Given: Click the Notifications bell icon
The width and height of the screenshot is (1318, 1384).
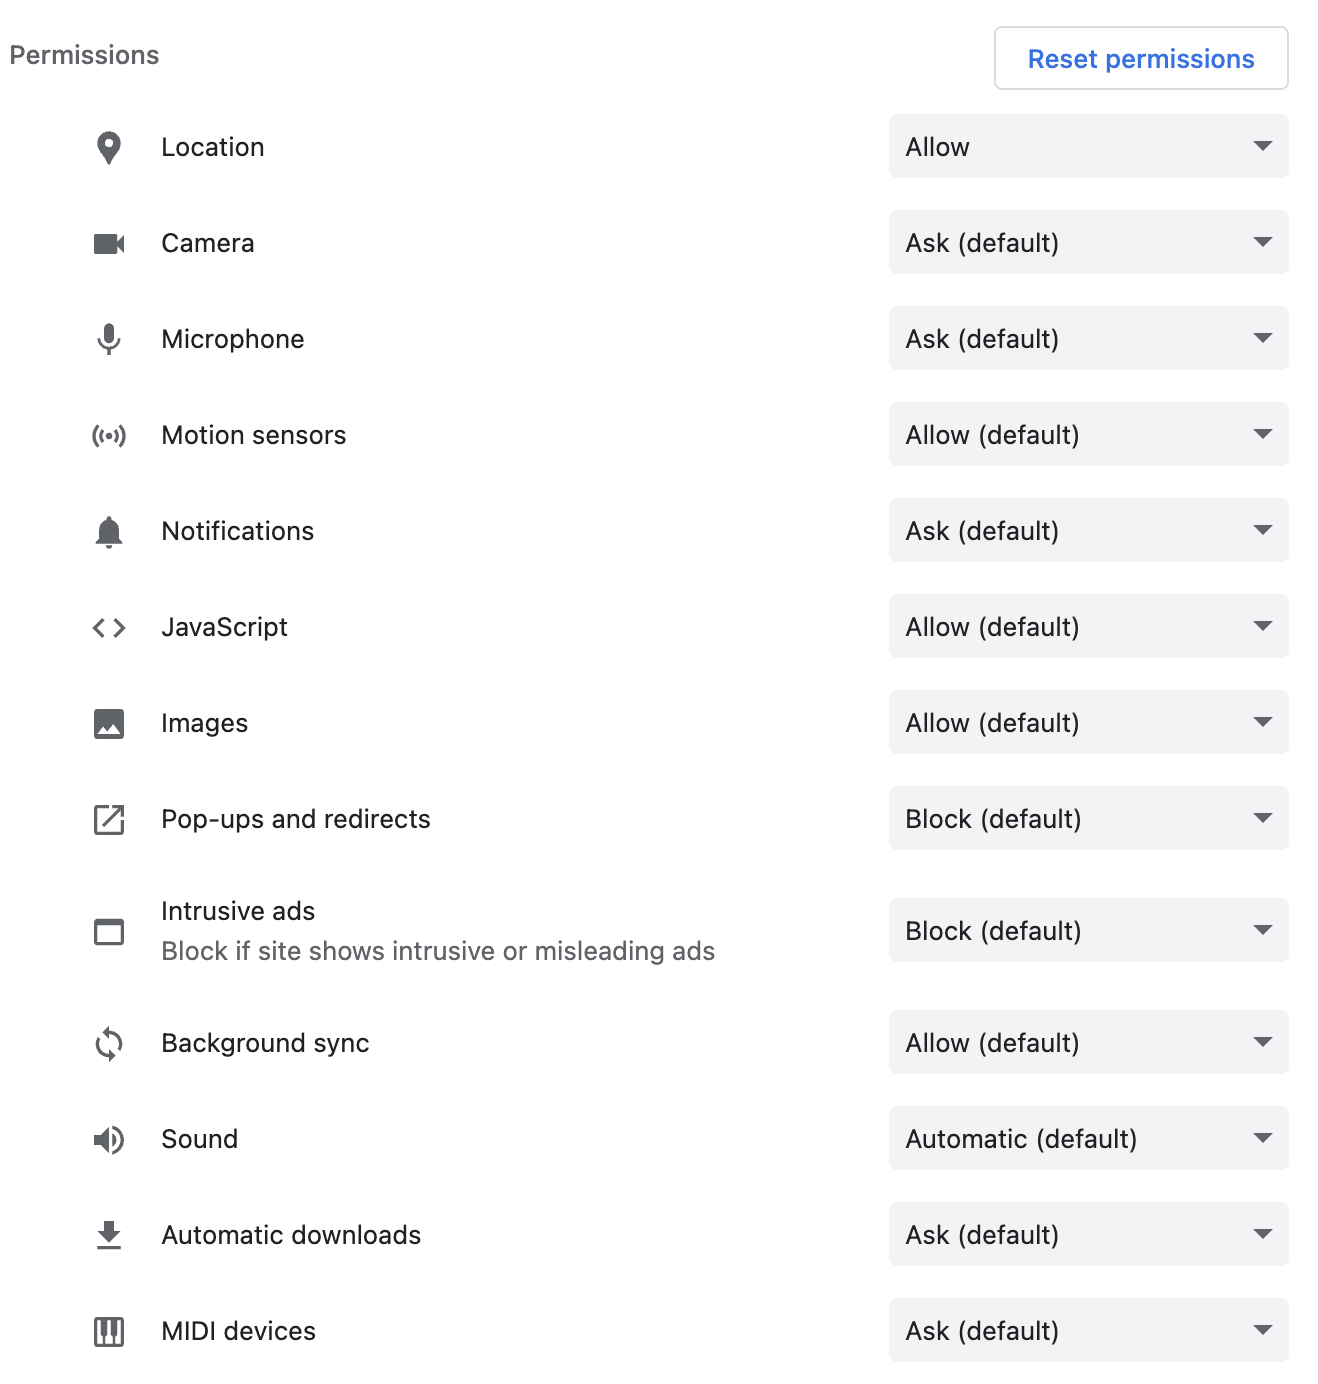Looking at the screenshot, I should click(x=109, y=531).
